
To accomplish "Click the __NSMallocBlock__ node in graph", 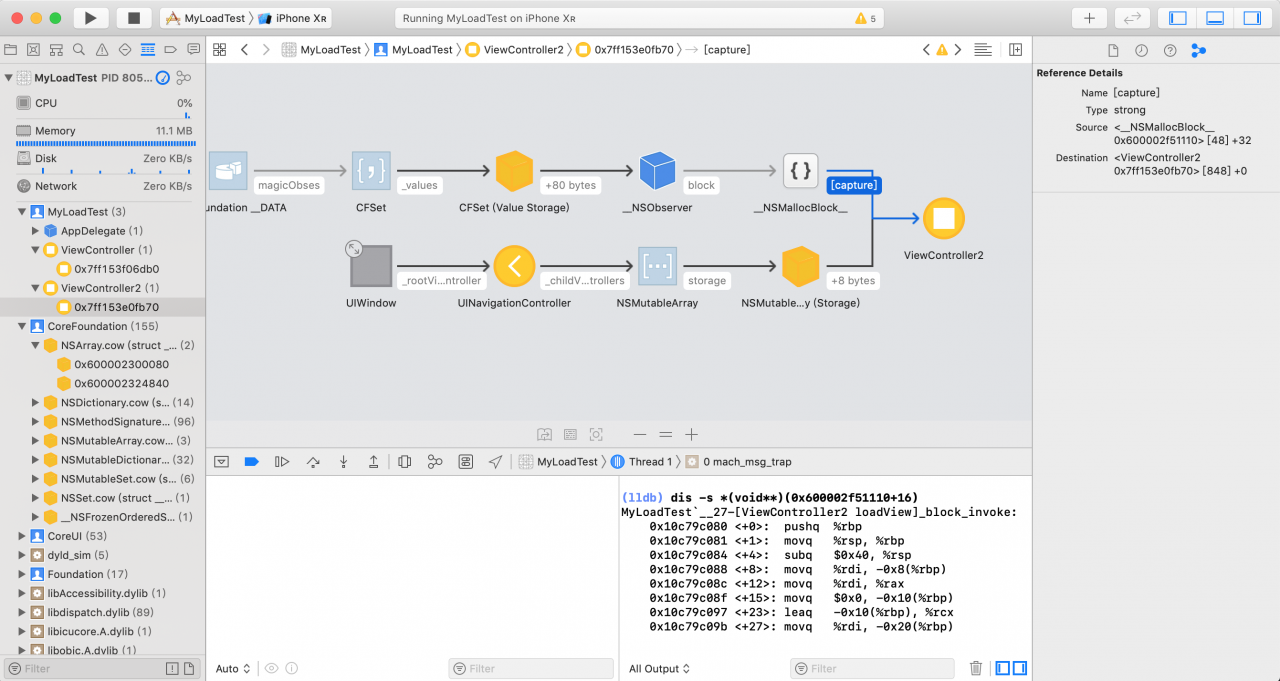I will [800, 172].
